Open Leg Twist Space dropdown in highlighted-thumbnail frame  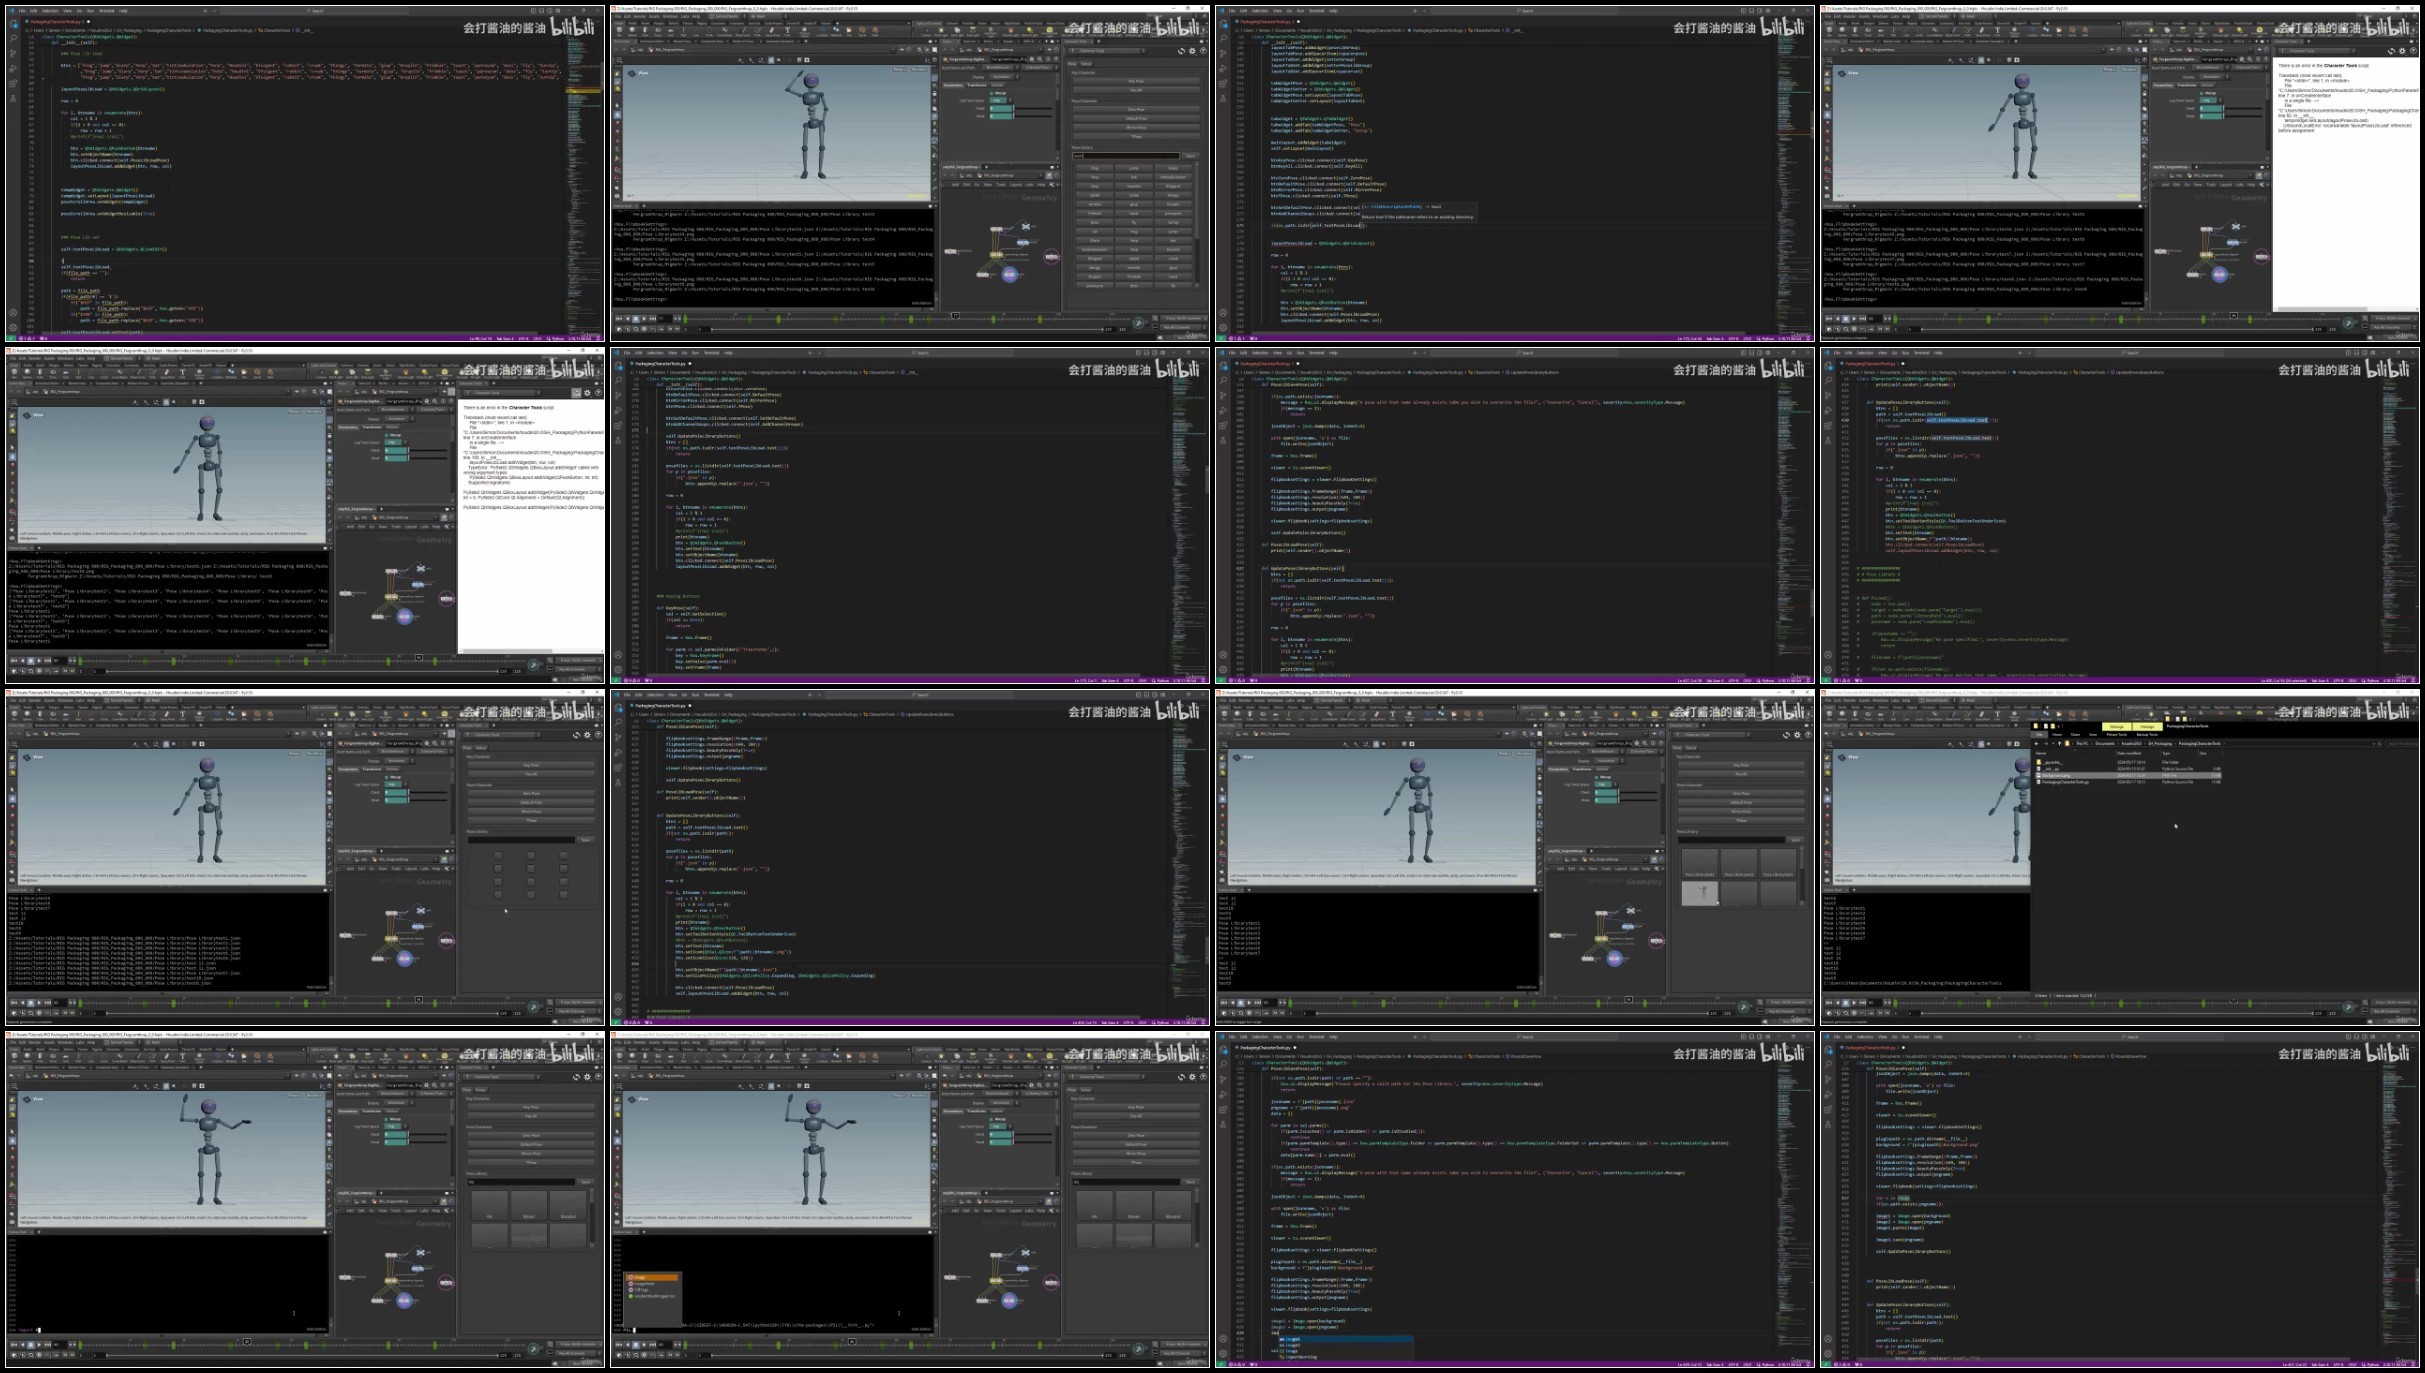point(1605,784)
